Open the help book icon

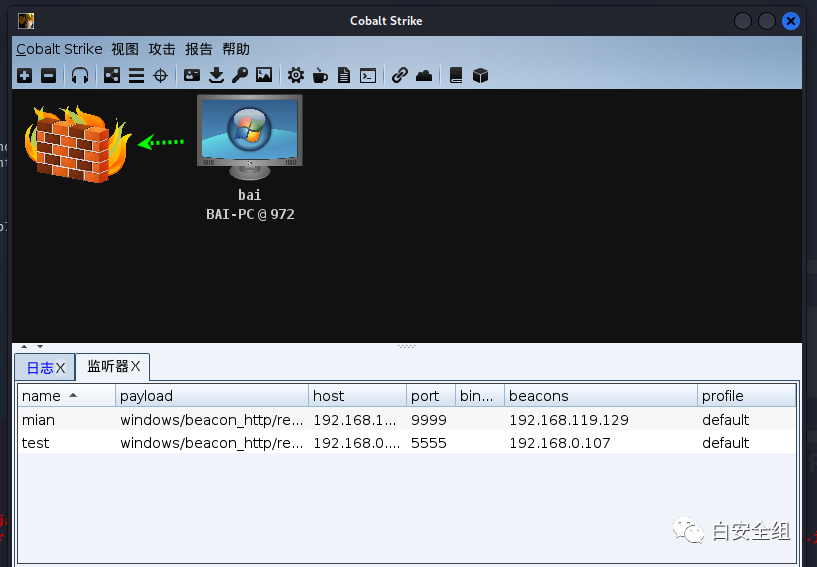456,76
